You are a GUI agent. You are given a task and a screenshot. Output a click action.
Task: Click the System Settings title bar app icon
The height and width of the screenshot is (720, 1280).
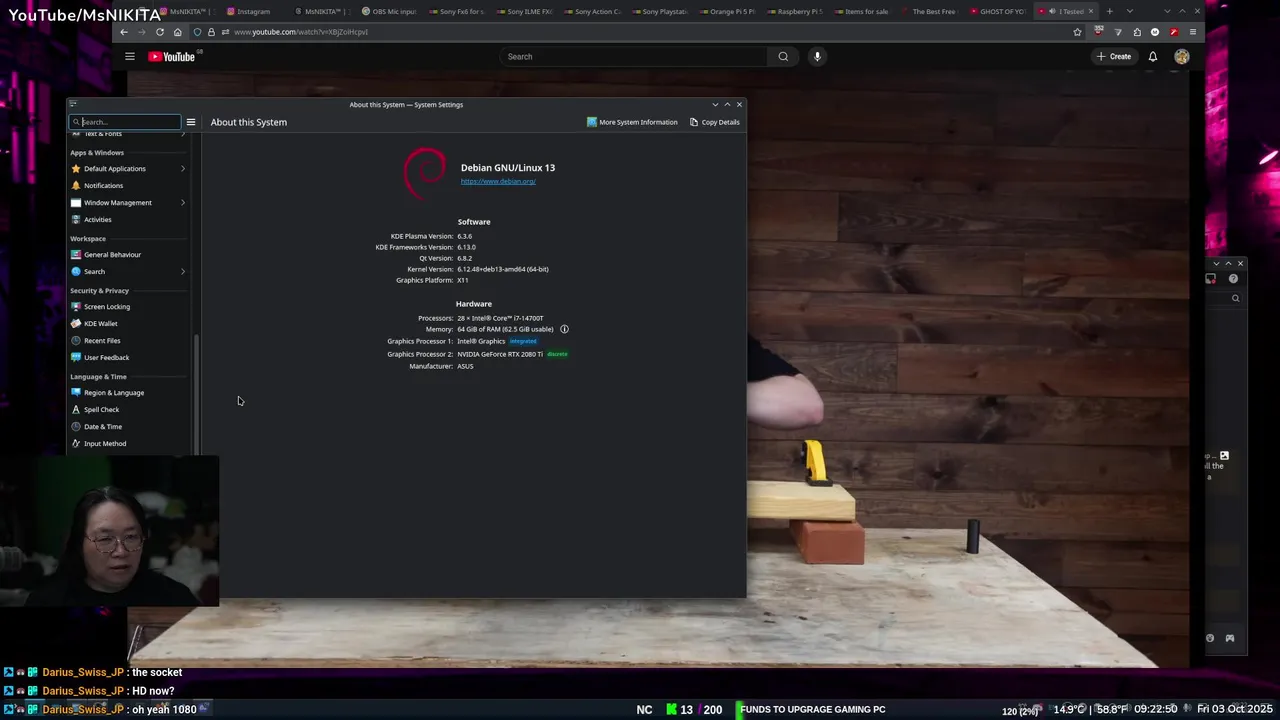[73, 104]
